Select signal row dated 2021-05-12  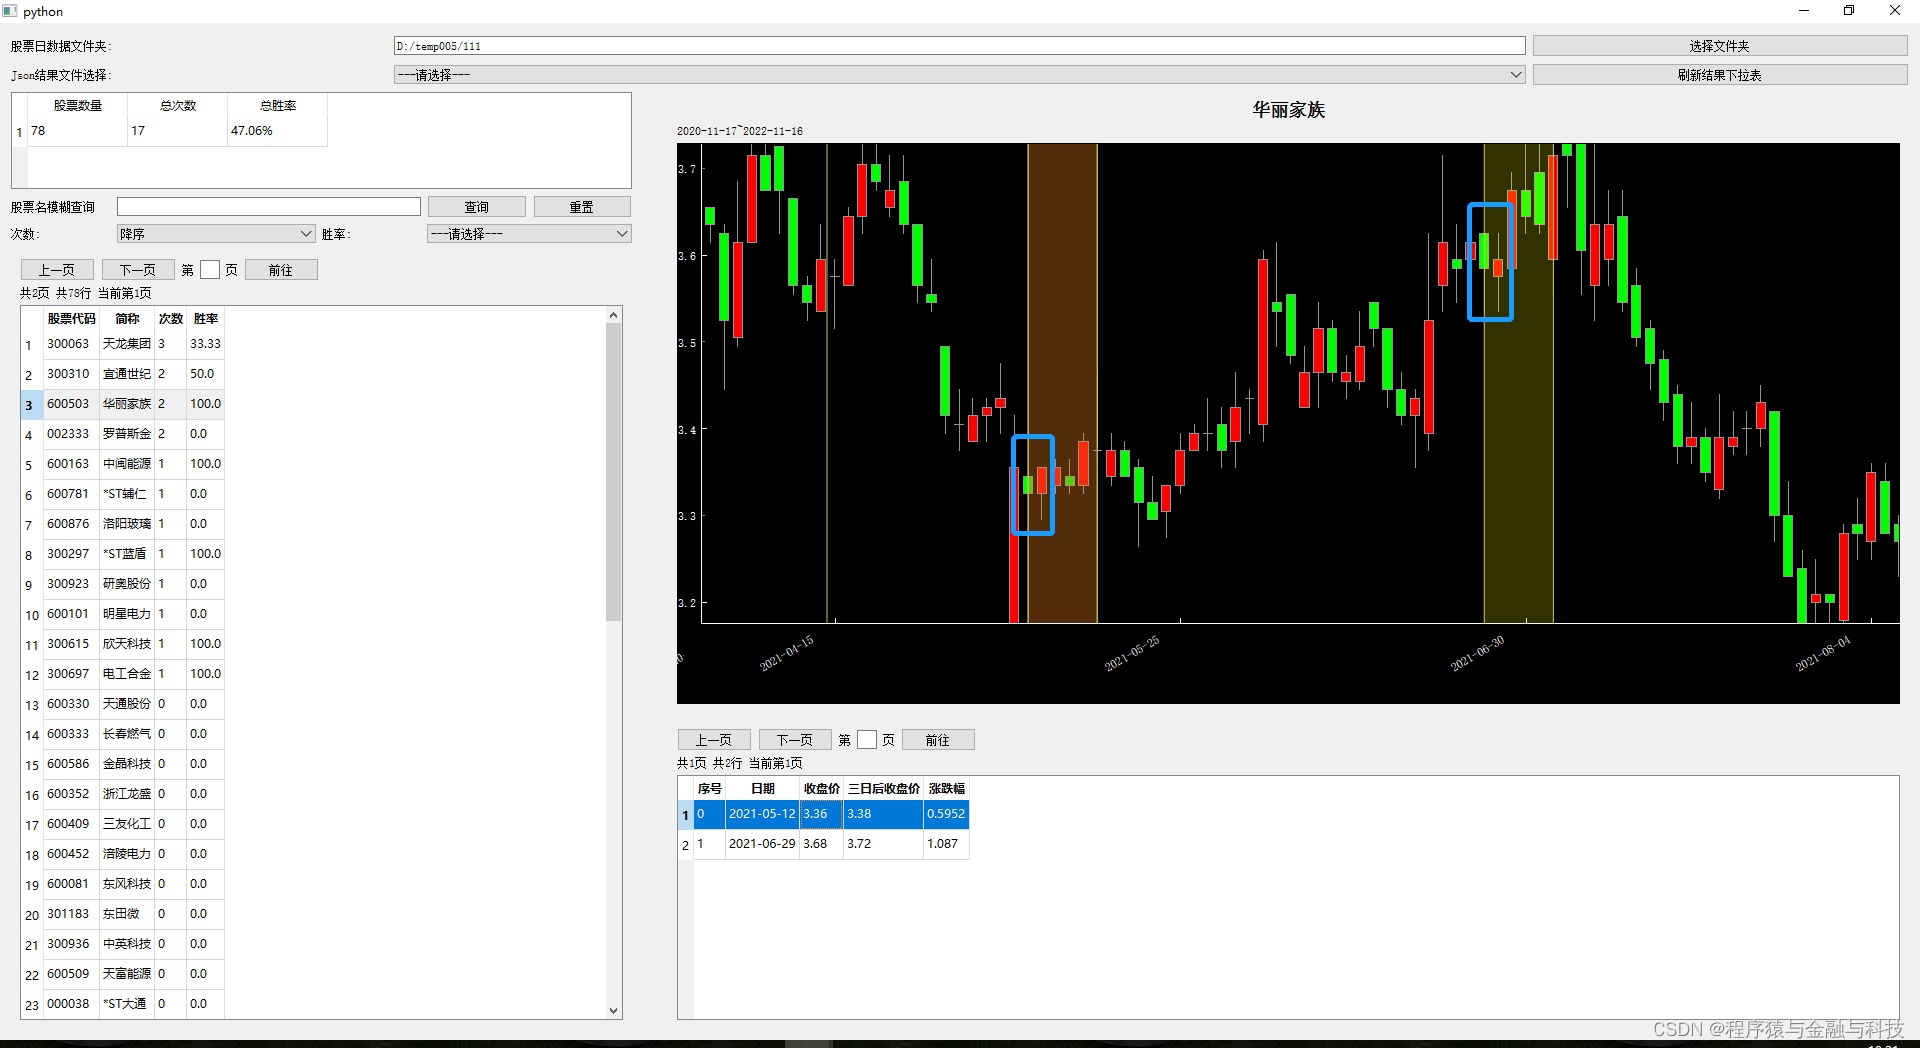pos(824,814)
